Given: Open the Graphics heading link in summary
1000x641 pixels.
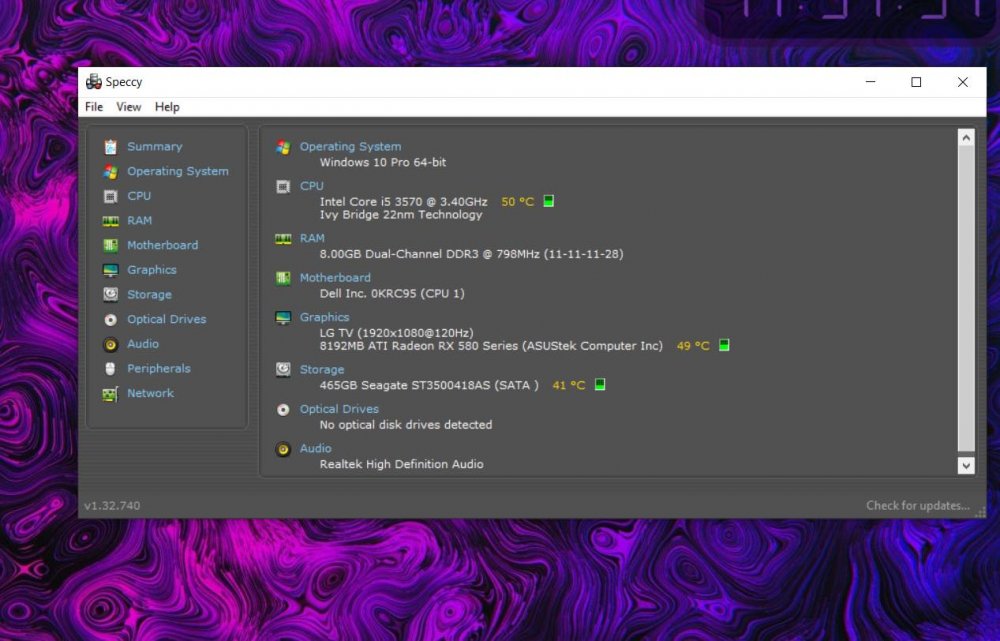Looking at the screenshot, I should [x=324, y=318].
